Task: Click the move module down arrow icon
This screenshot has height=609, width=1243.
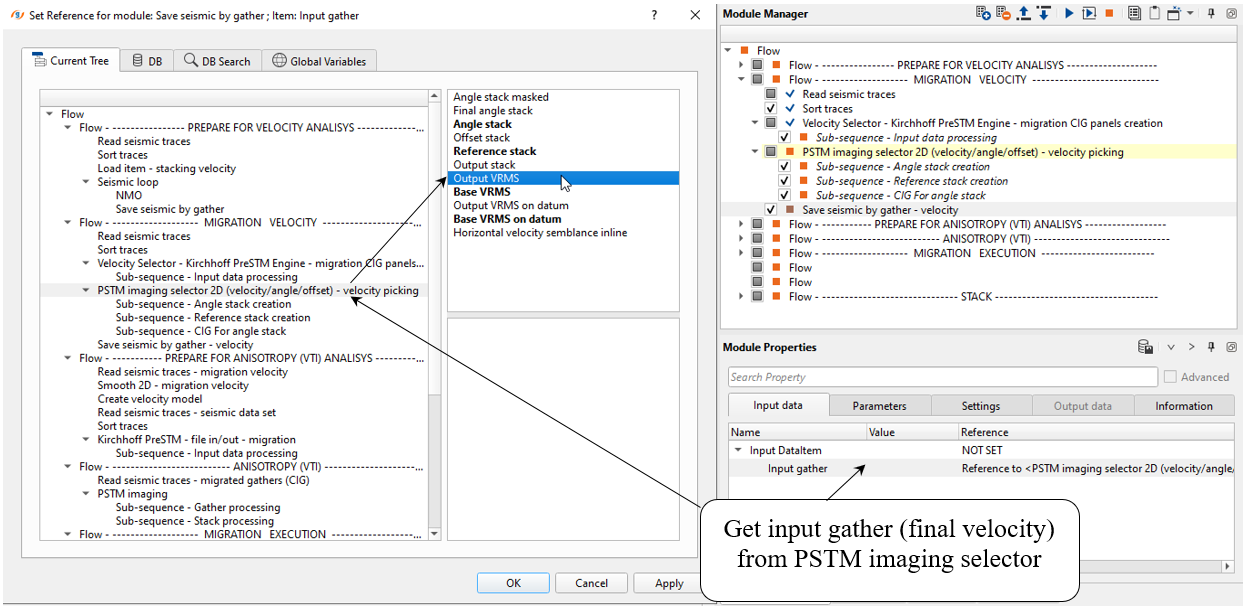Action: [x=1043, y=14]
